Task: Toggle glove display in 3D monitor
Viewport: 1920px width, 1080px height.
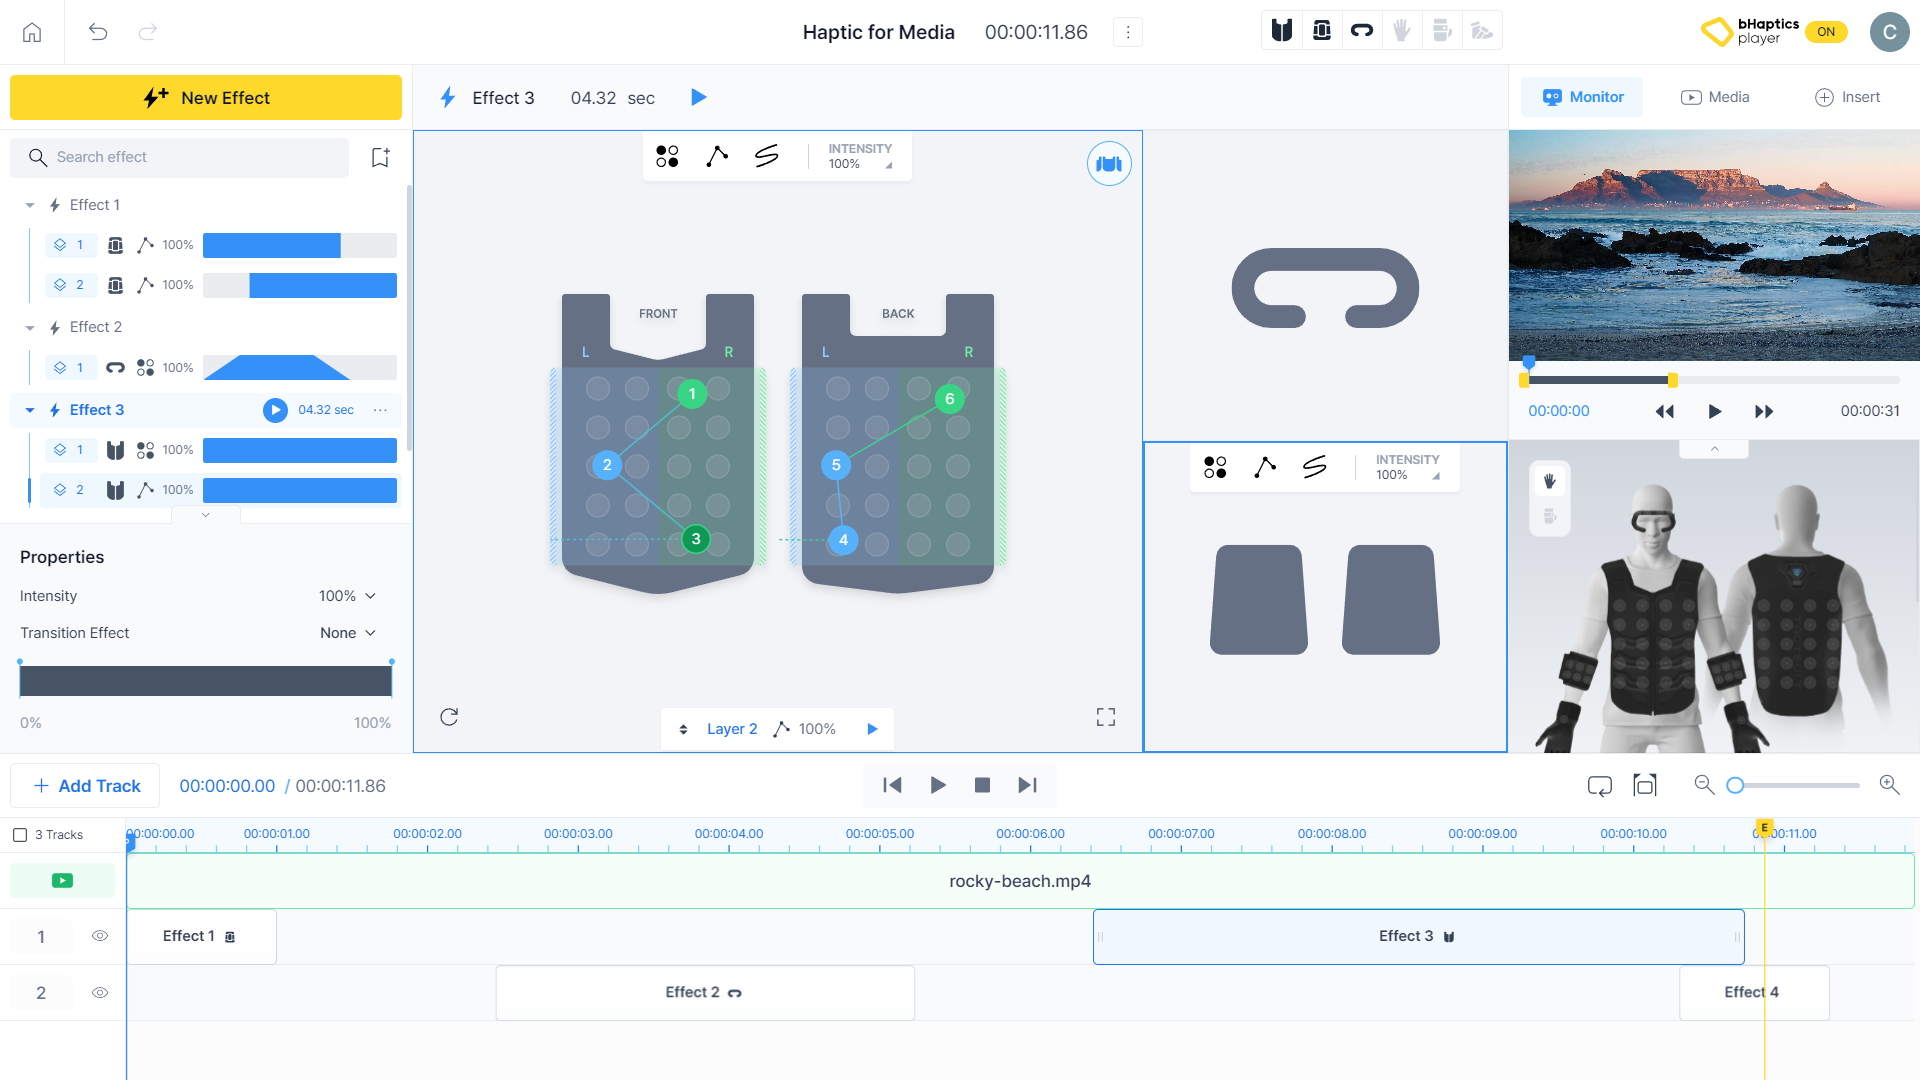Action: 1550,481
